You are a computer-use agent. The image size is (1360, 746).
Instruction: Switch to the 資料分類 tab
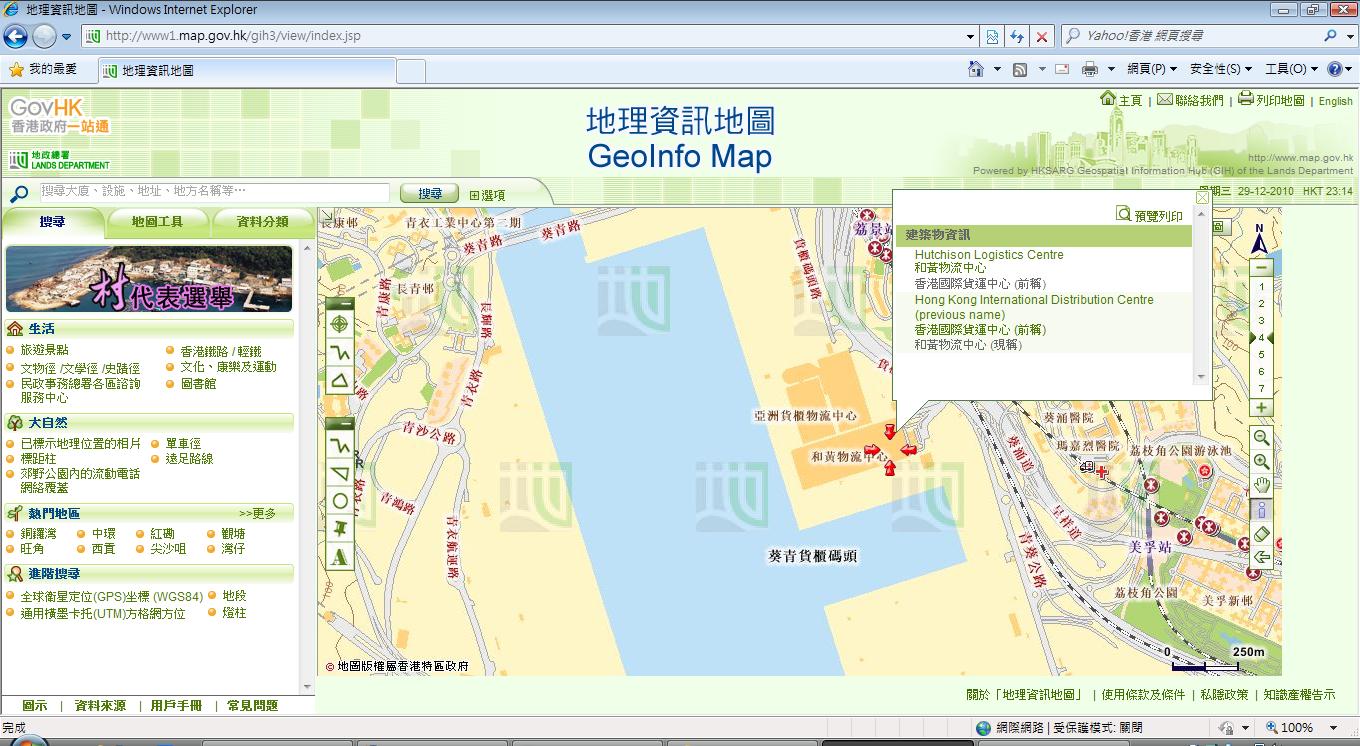click(x=262, y=222)
